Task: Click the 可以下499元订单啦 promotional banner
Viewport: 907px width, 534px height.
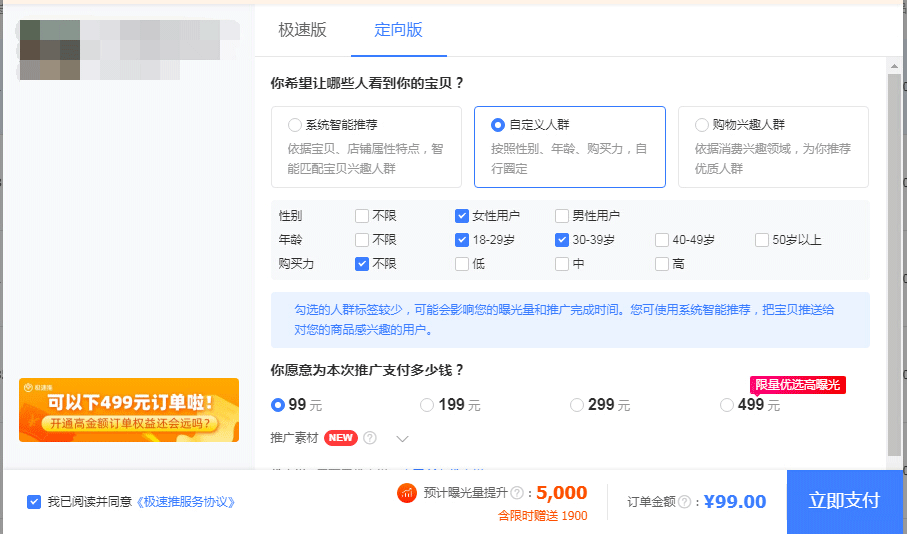Action: [x=129, y=410]
